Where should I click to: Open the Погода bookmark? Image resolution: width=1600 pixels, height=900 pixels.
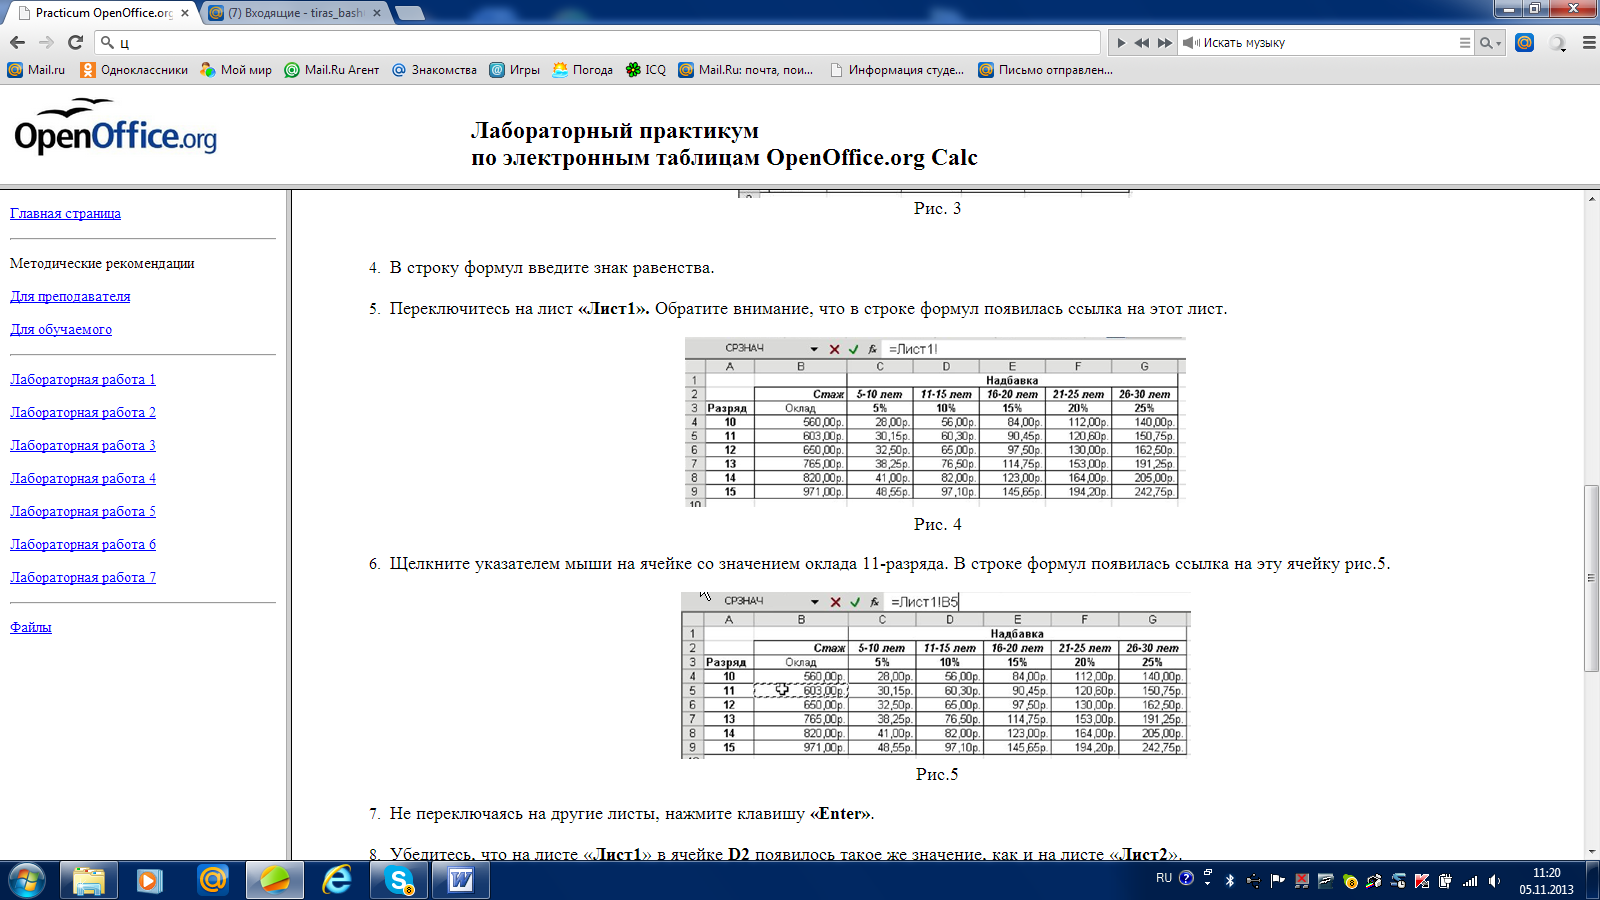coord(582,70)
